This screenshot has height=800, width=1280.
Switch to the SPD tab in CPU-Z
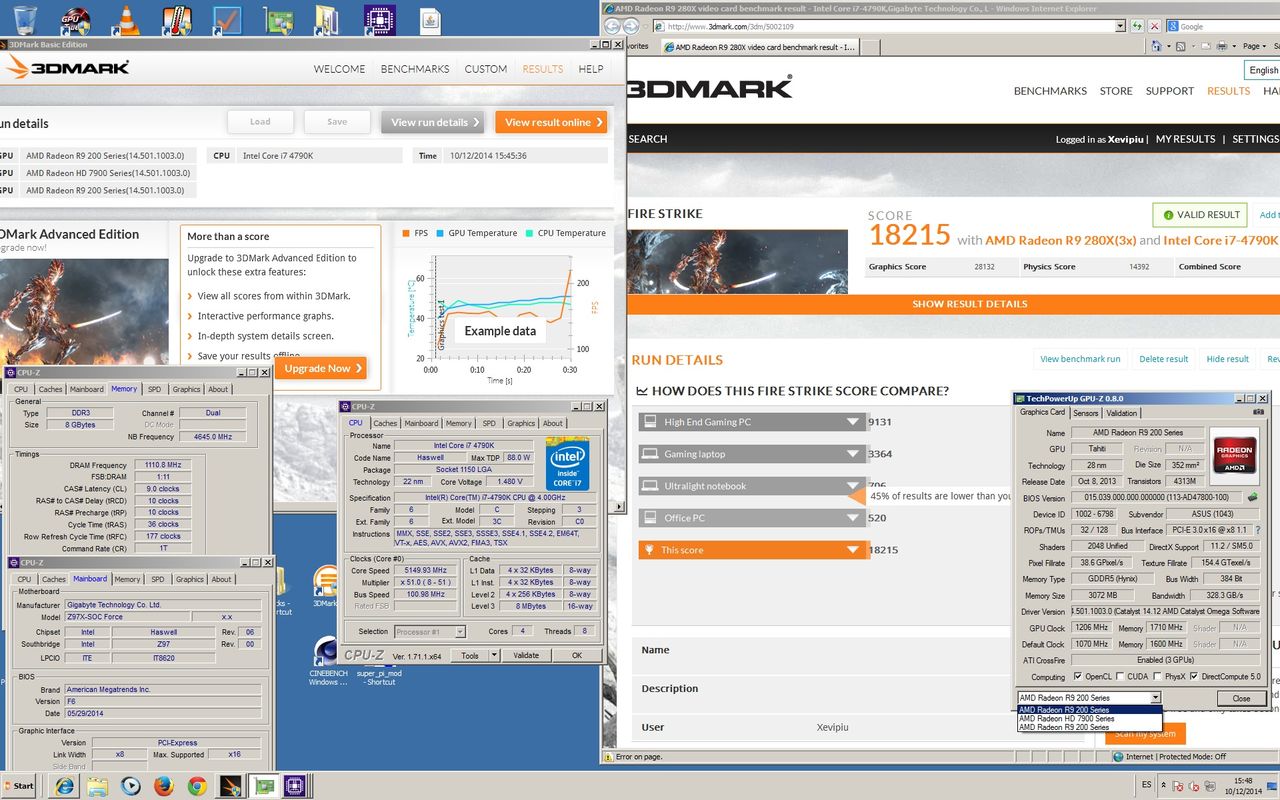489,423
